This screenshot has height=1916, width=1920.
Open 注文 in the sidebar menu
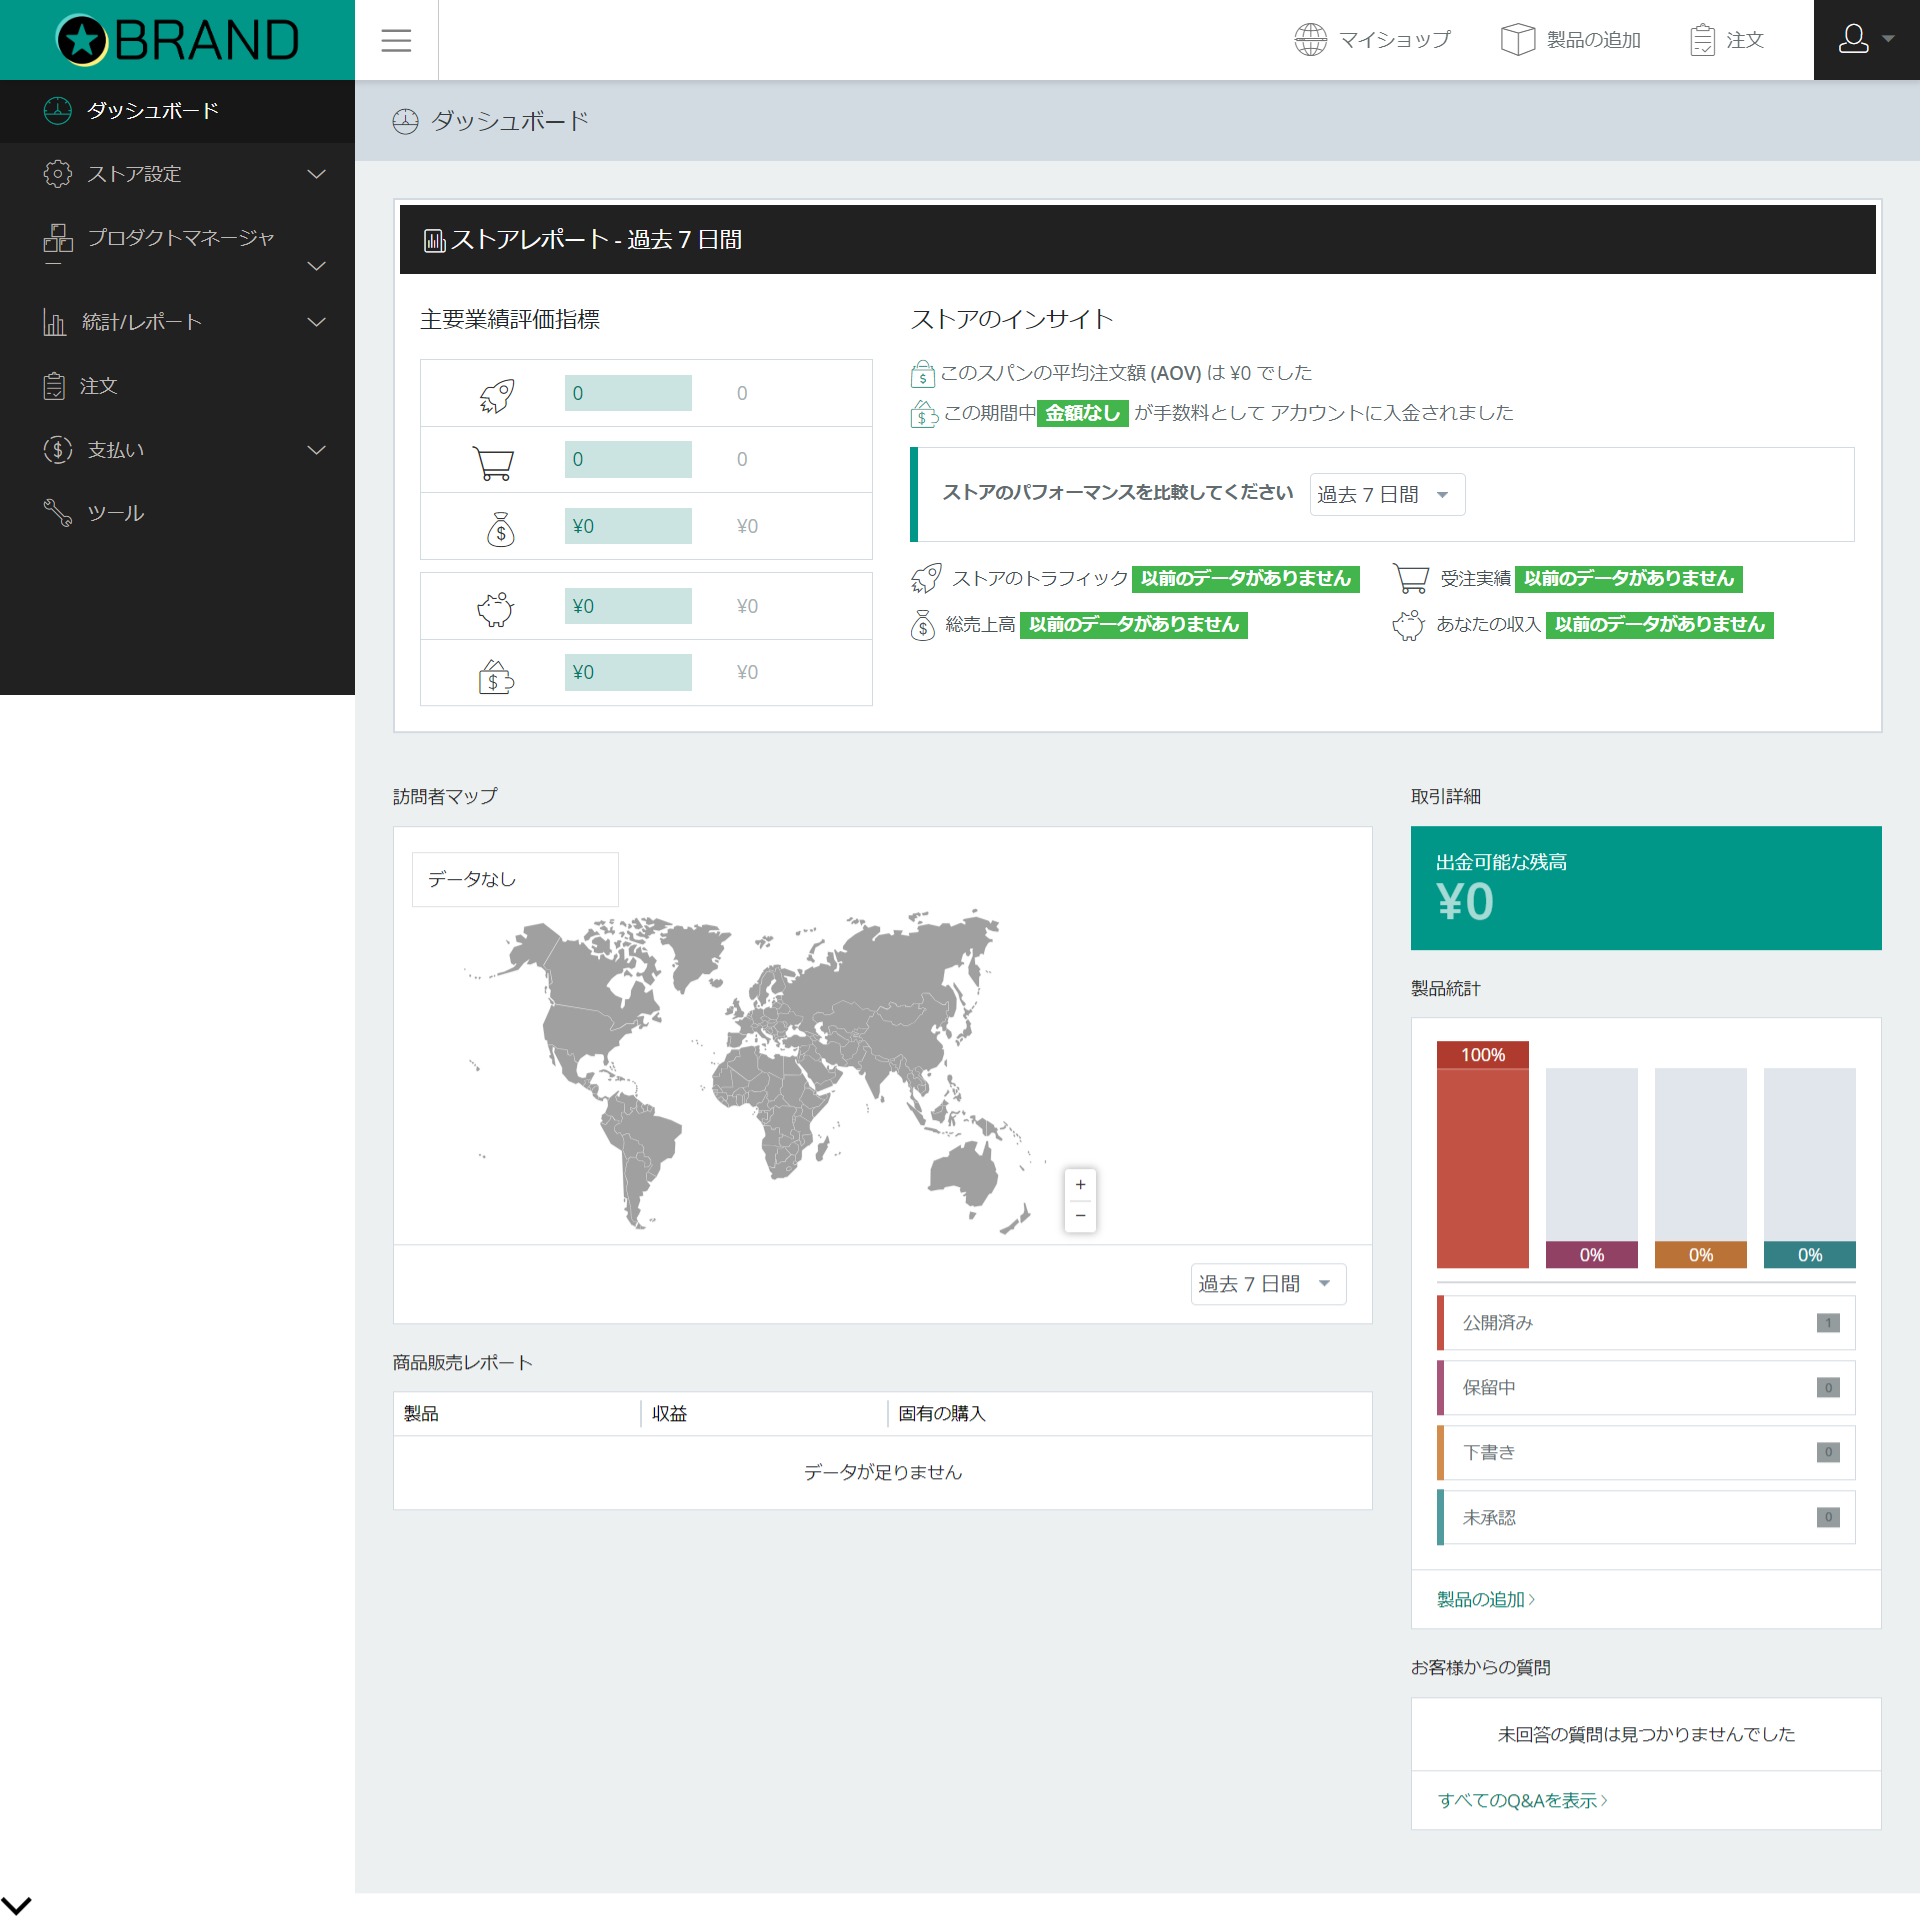click(x=98, y=386)
